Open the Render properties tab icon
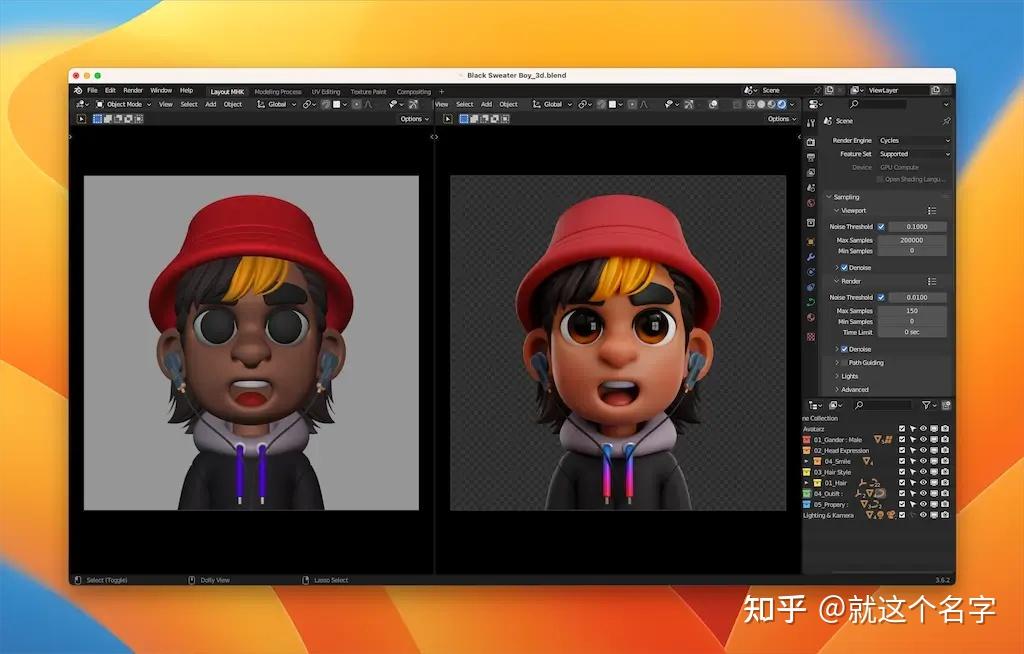This screenshot has height=654, width=1024. (810, 144)
